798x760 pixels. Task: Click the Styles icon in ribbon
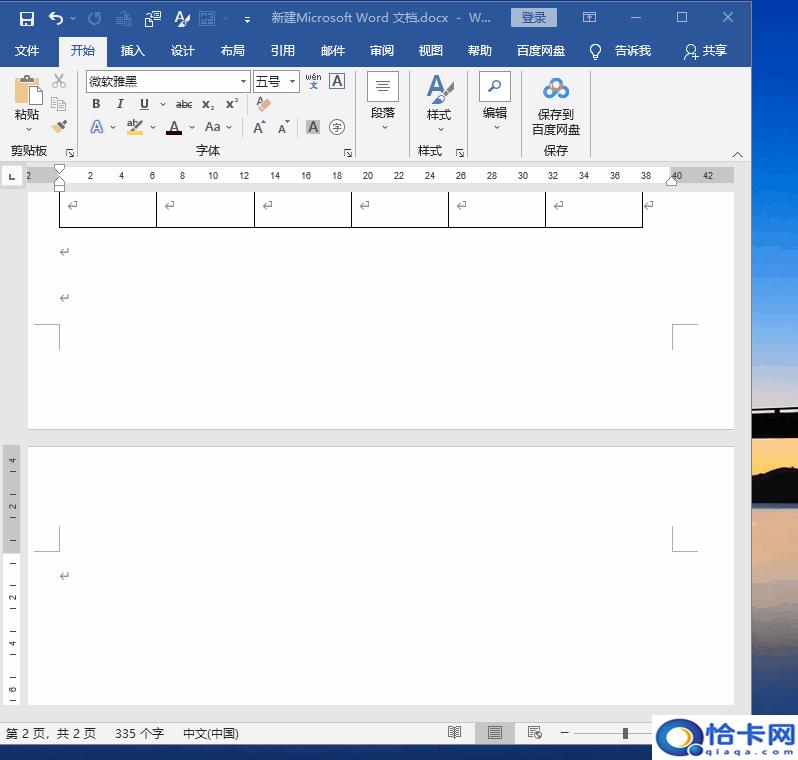(x=439, y=90)
